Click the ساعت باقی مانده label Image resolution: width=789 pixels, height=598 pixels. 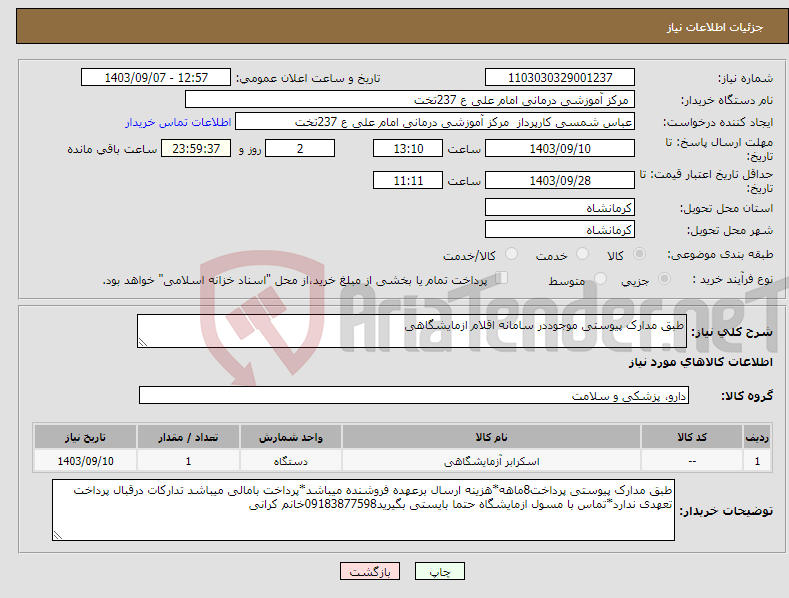tap(113, 149)
